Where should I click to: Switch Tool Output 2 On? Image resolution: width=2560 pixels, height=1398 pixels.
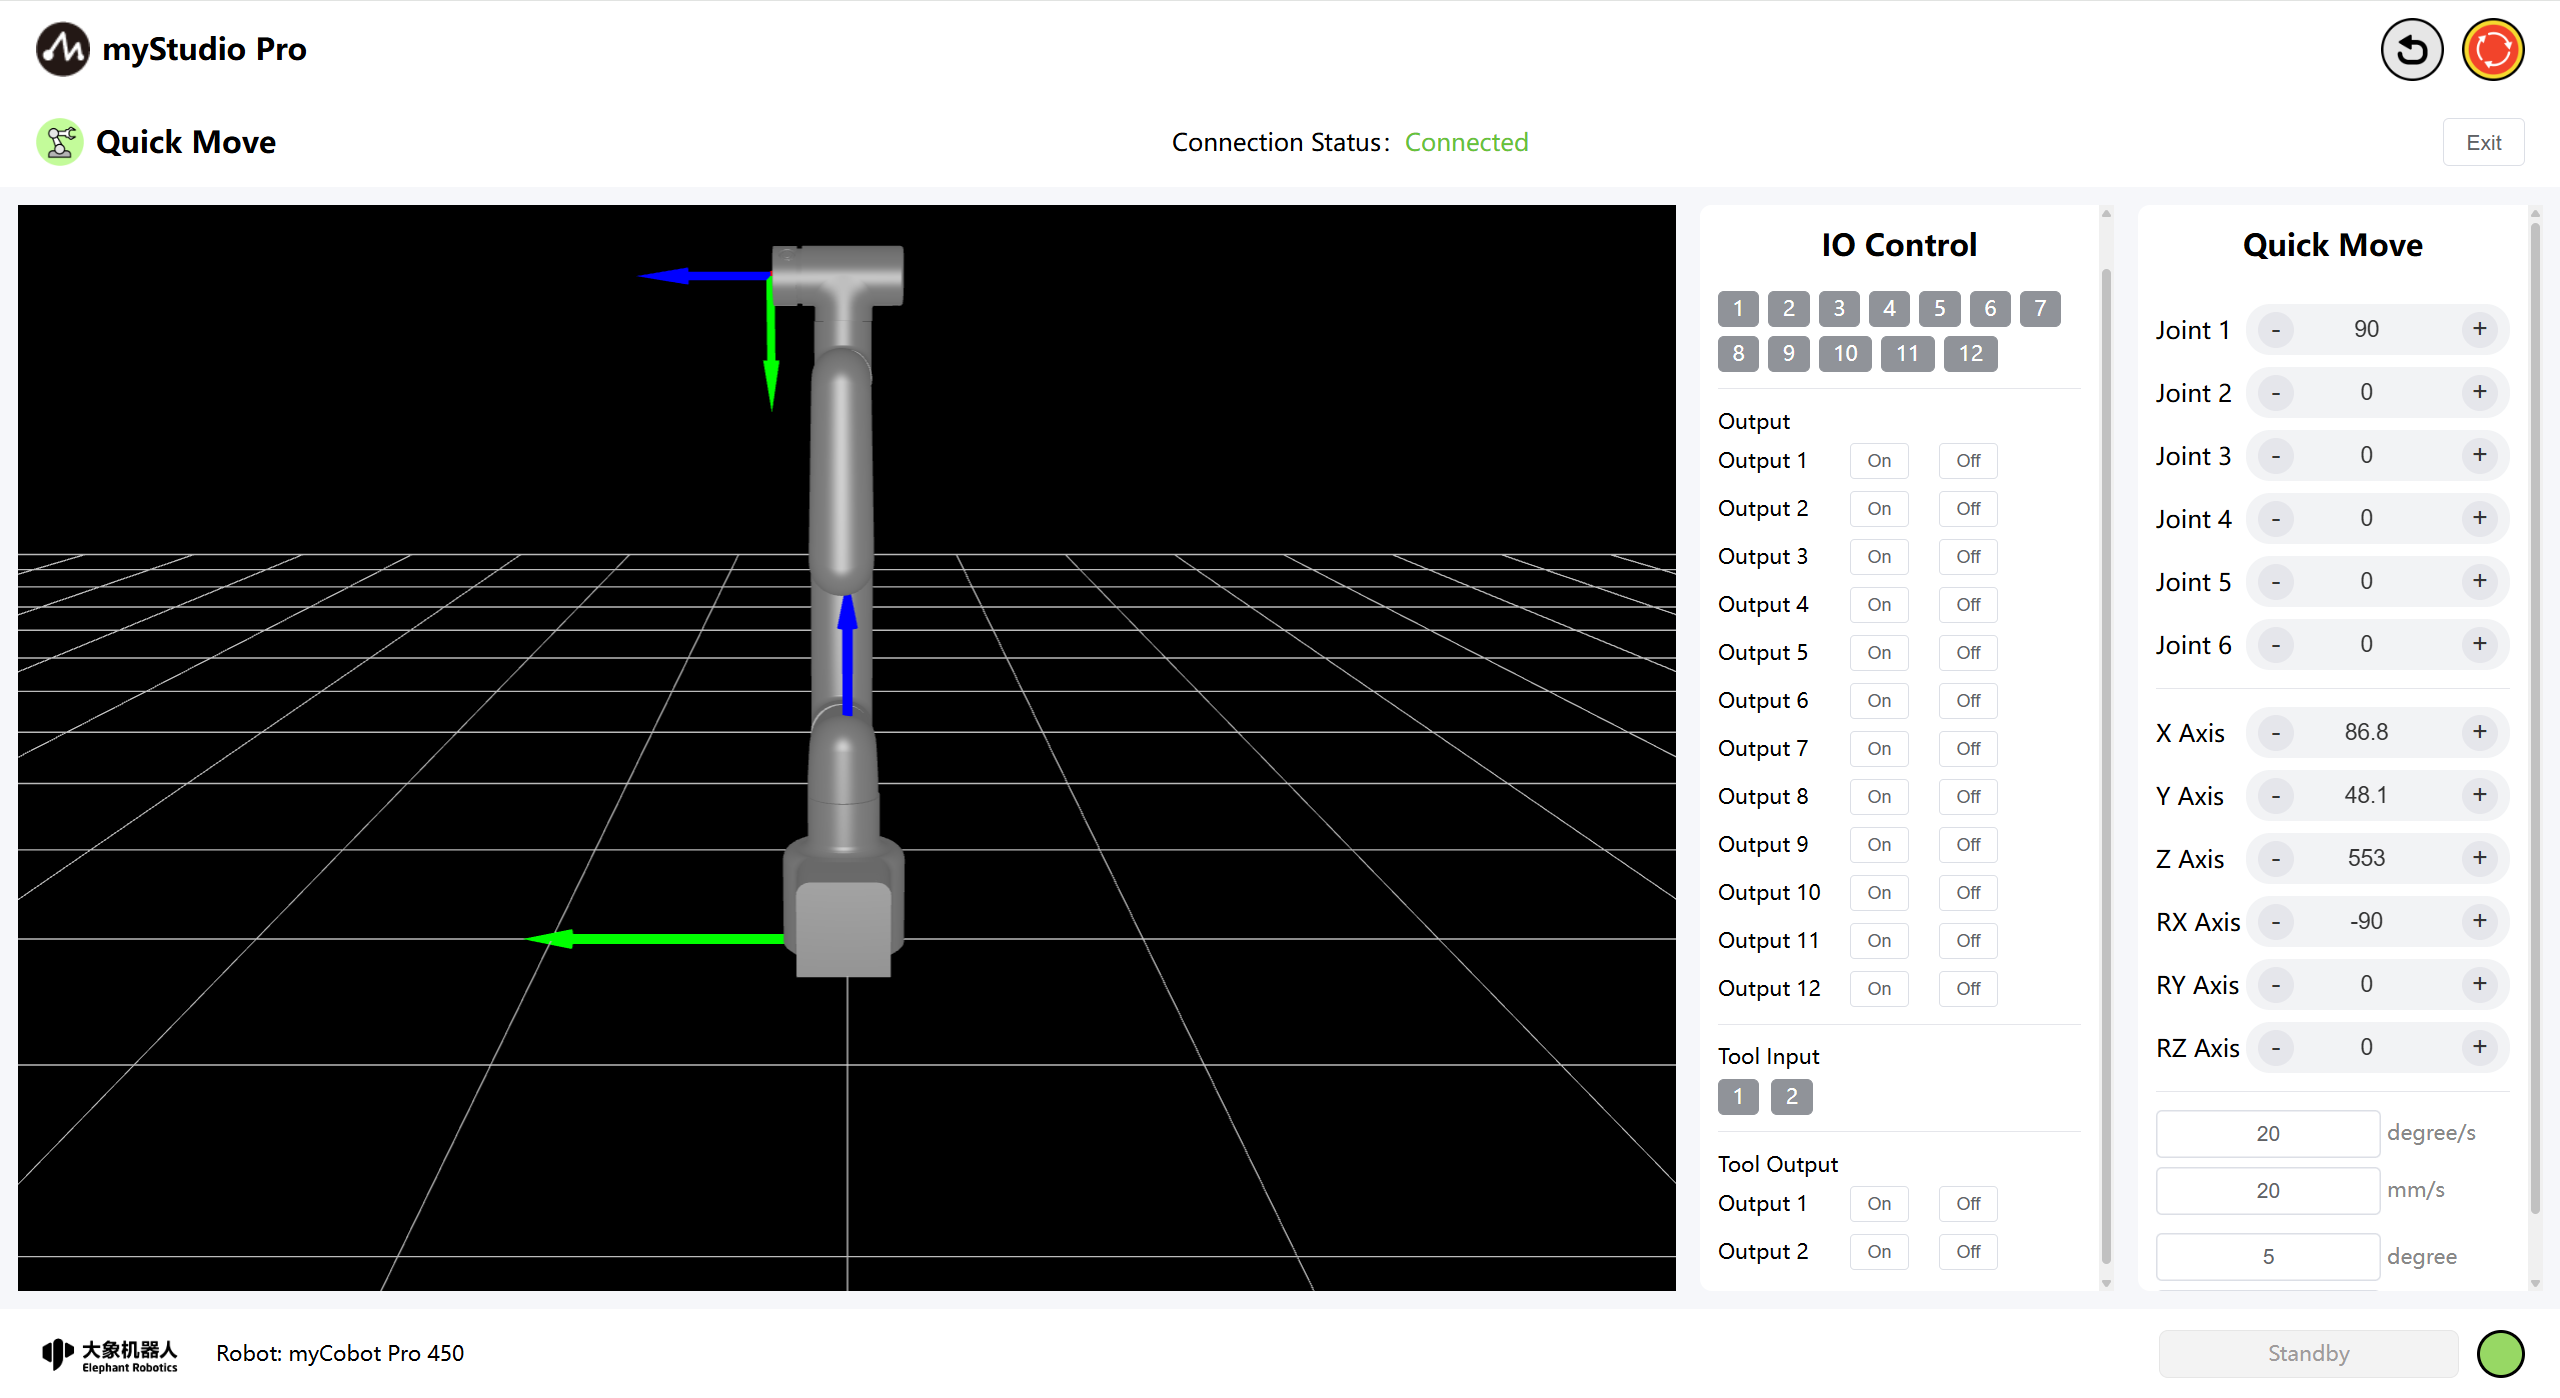point(1878,1252)
